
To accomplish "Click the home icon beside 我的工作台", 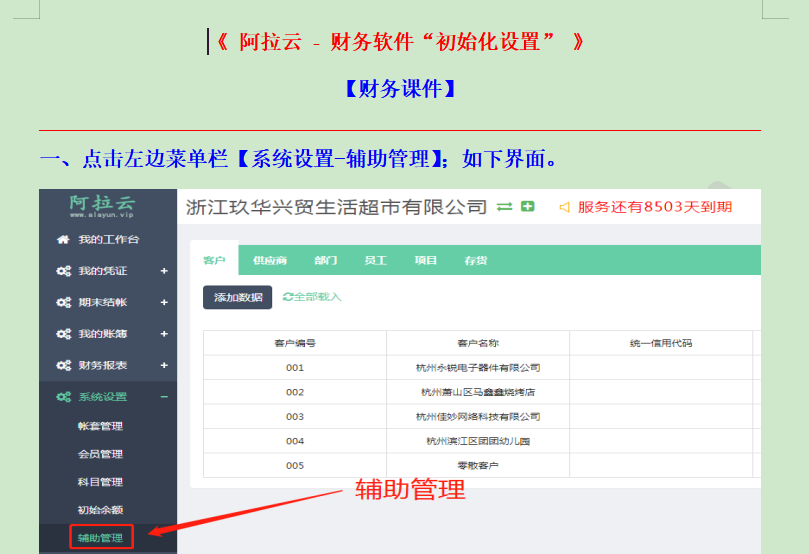I will pos(63,239).
